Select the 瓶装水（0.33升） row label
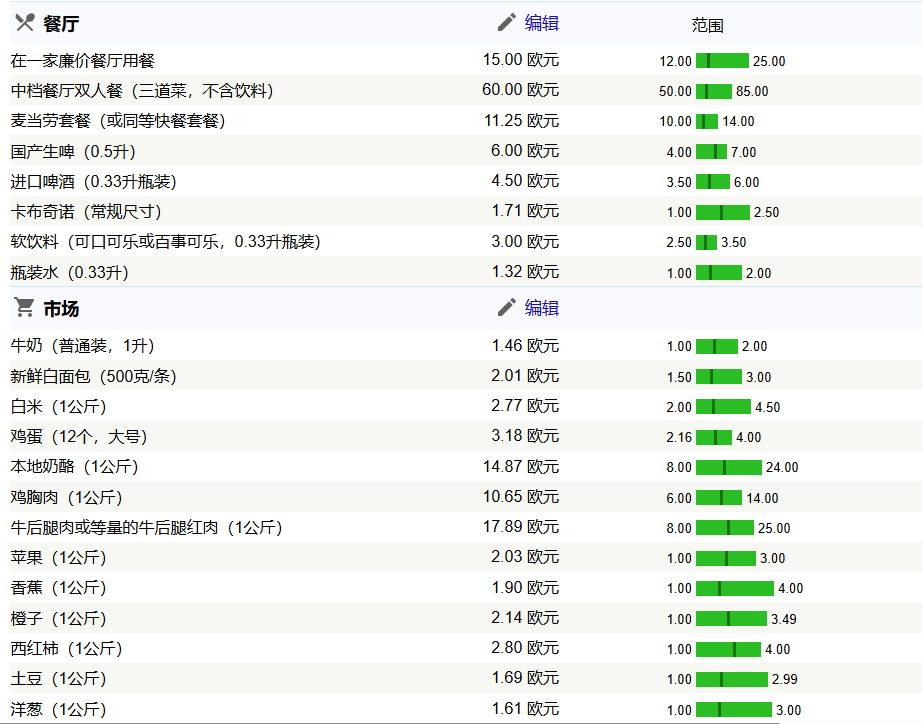Screen dimensions: 923x724 tap(70, 272)
